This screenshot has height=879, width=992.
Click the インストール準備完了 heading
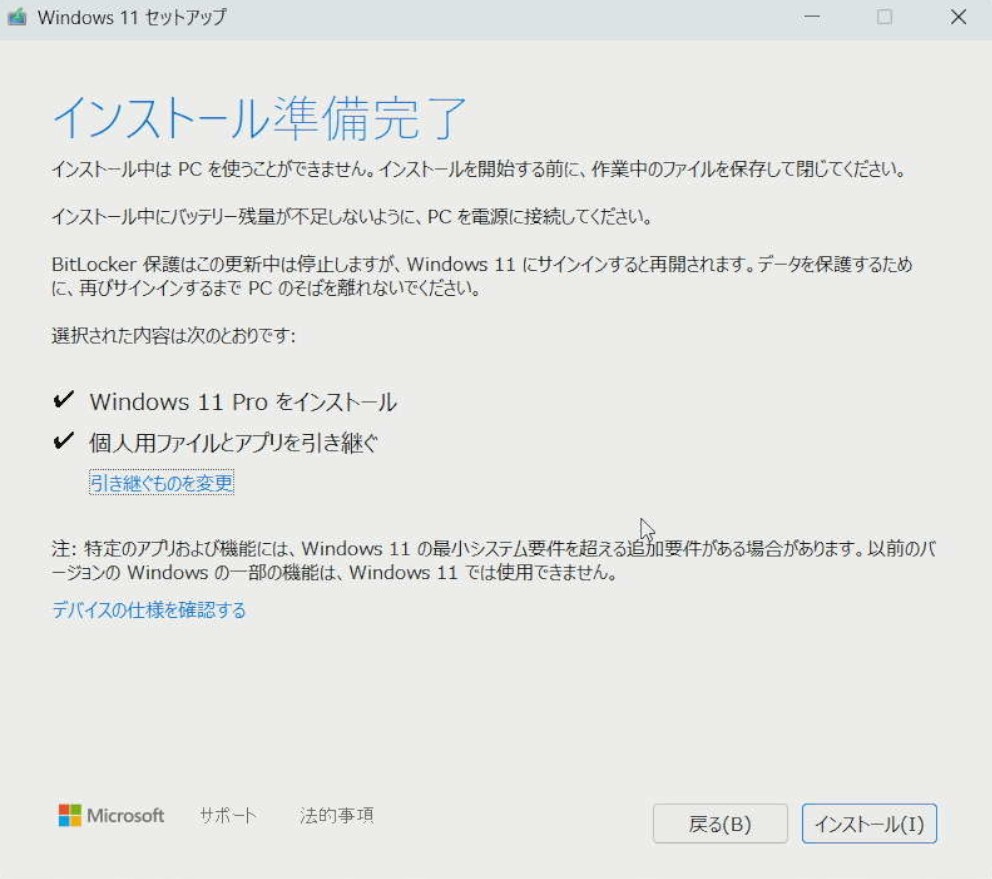click(259, 118)
